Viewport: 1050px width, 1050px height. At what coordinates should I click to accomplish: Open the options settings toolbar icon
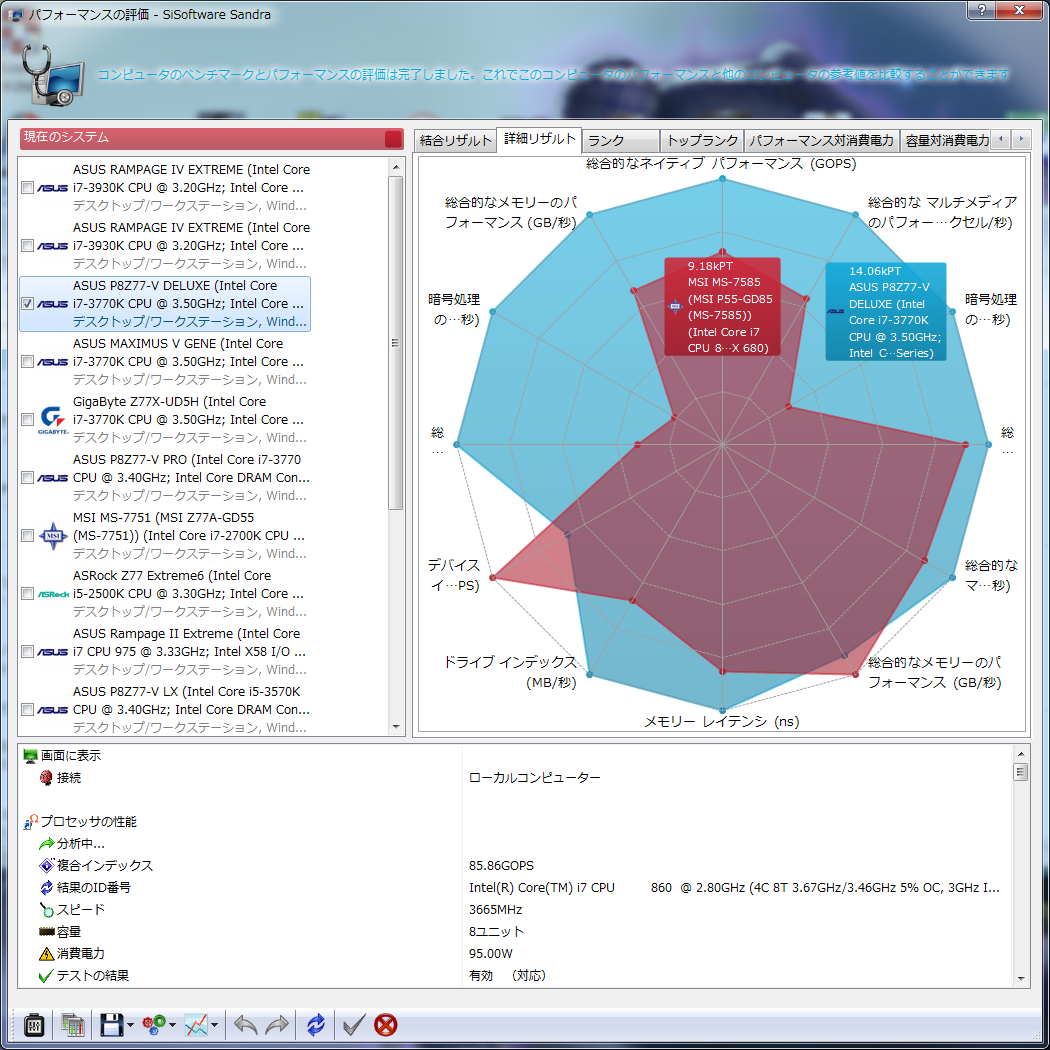click(34, 1025)
